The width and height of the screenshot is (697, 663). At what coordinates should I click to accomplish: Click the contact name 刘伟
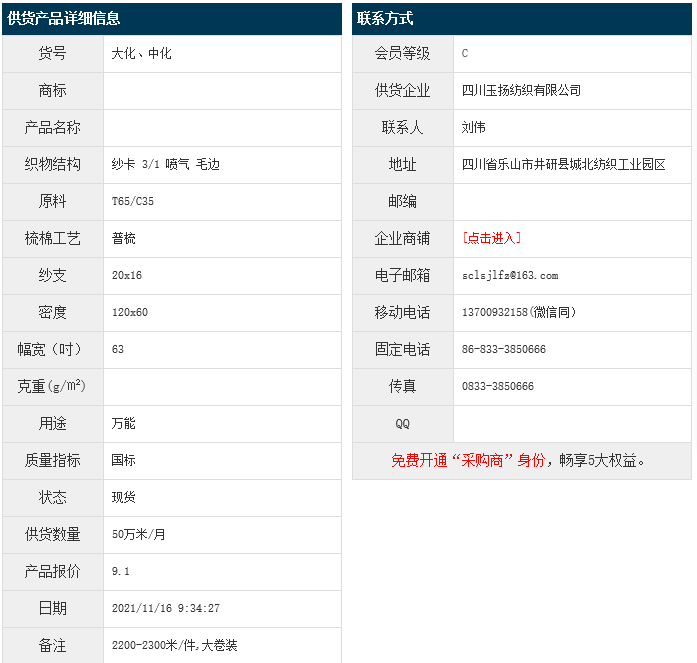coord(474,127)
